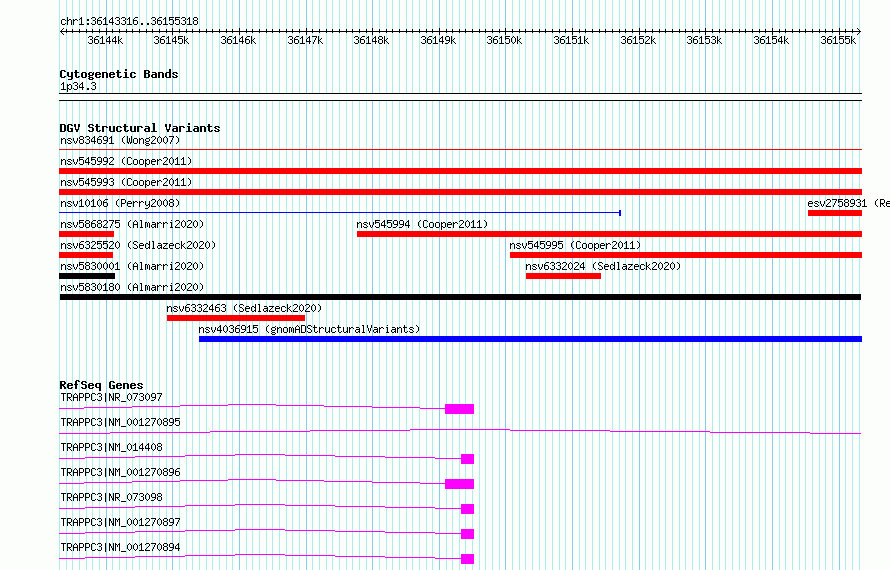The image size is (890, 570).
Task: Select the esv2758931 red variant bar
Action: (x=835, y=213)
